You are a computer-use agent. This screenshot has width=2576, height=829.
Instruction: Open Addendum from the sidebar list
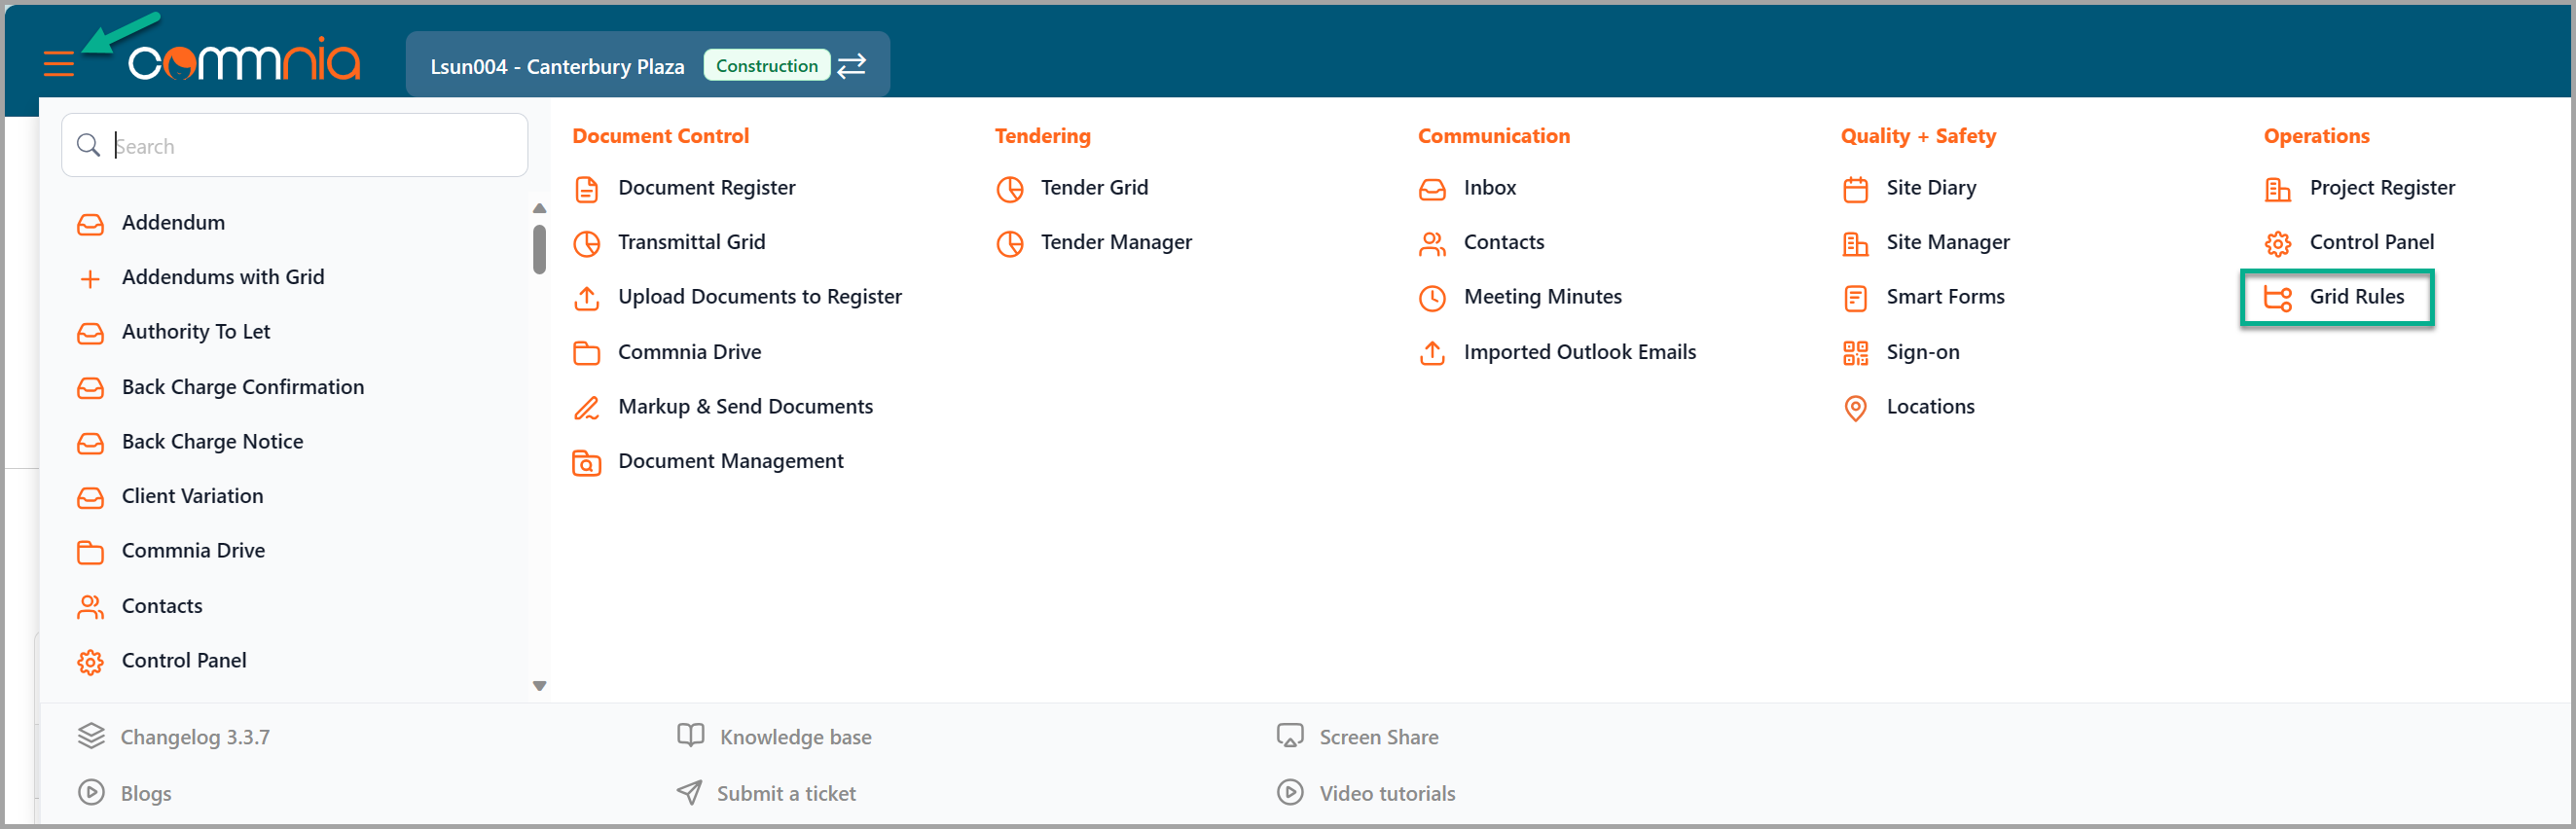point(173,223)
